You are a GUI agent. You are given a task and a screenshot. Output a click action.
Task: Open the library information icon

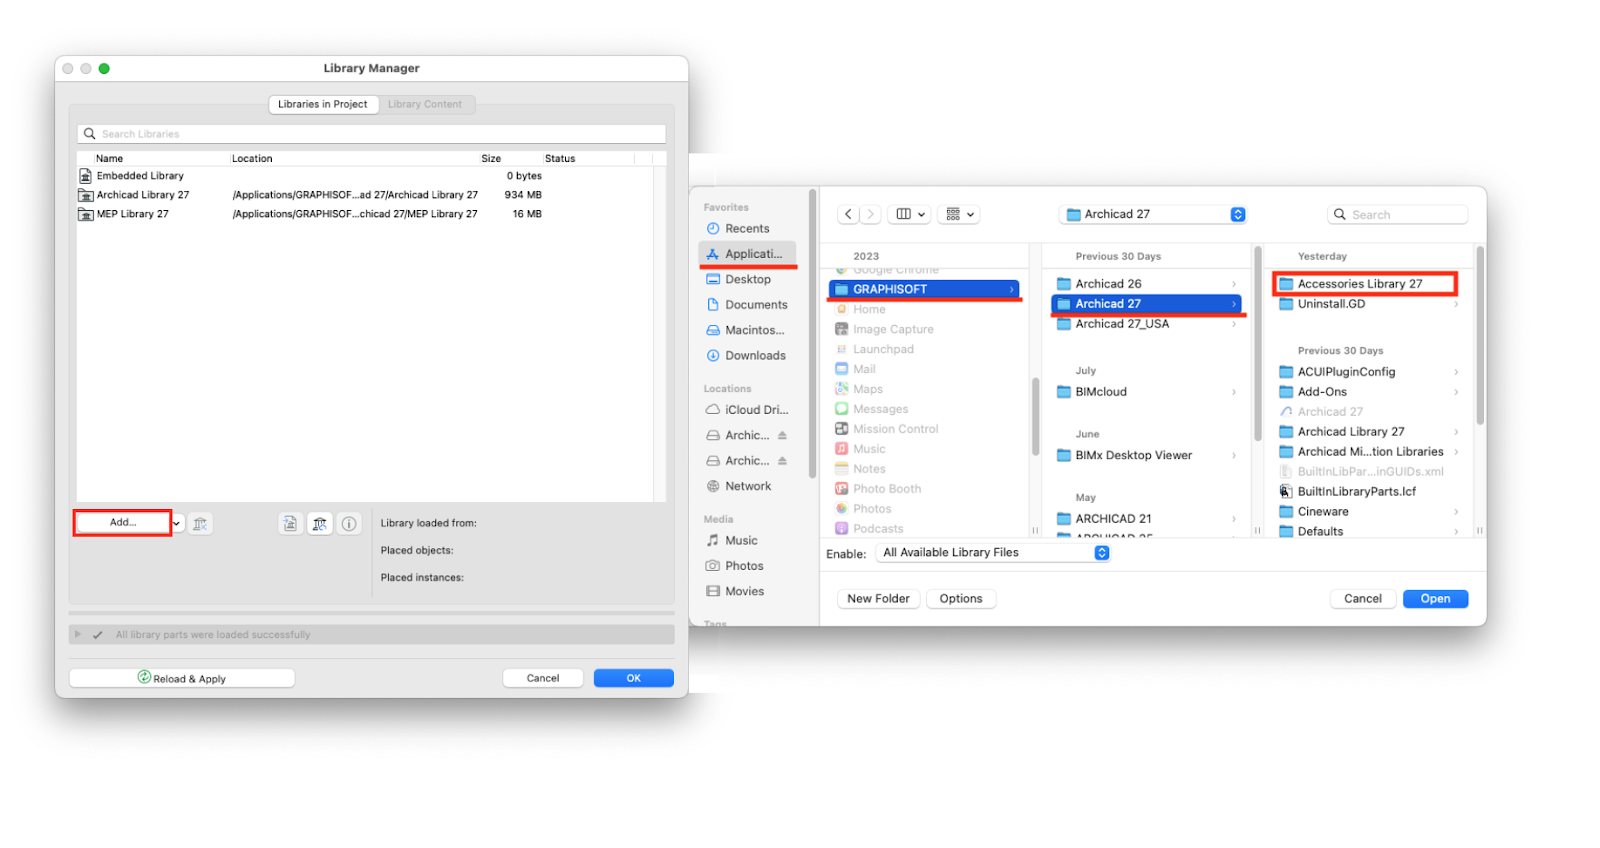click(349, 523)
